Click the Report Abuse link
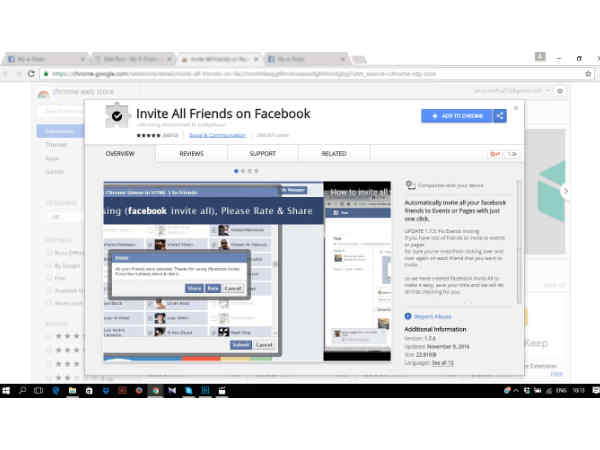Image resolution: width=600 pixels, height=450 pixels. [x=432, y=316]
